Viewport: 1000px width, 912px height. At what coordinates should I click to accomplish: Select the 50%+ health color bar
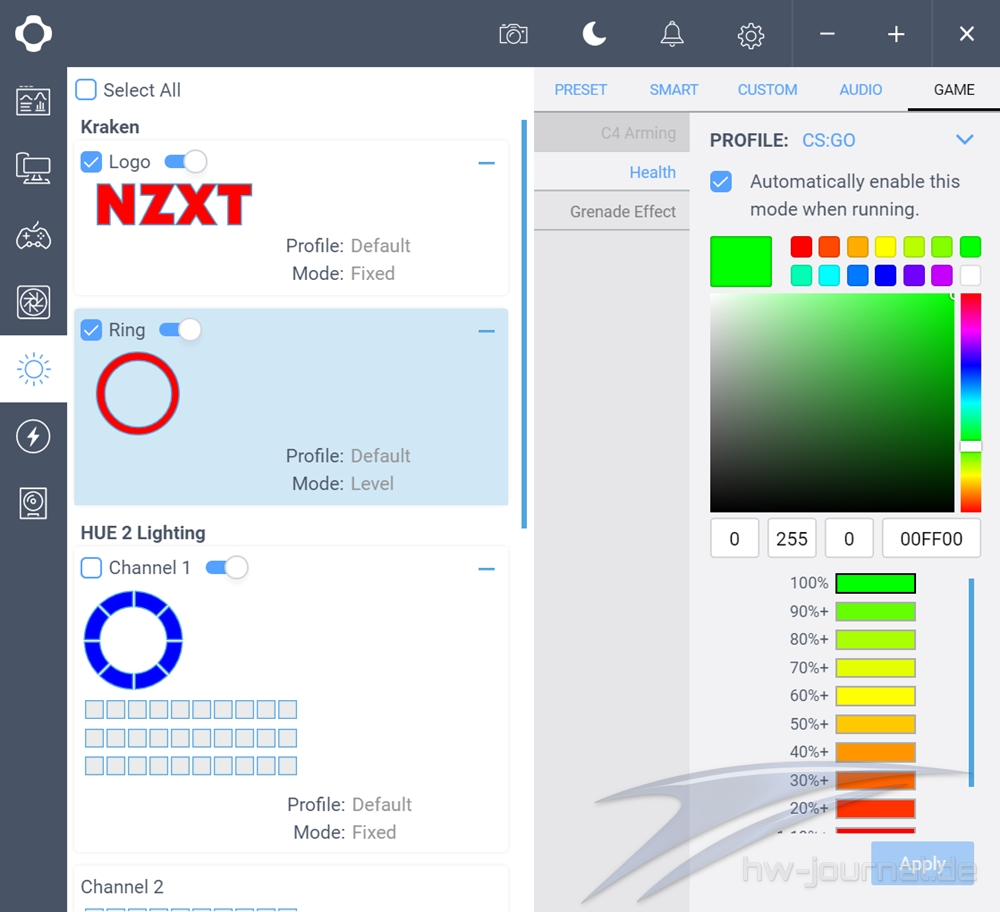(x=876, y=724)
